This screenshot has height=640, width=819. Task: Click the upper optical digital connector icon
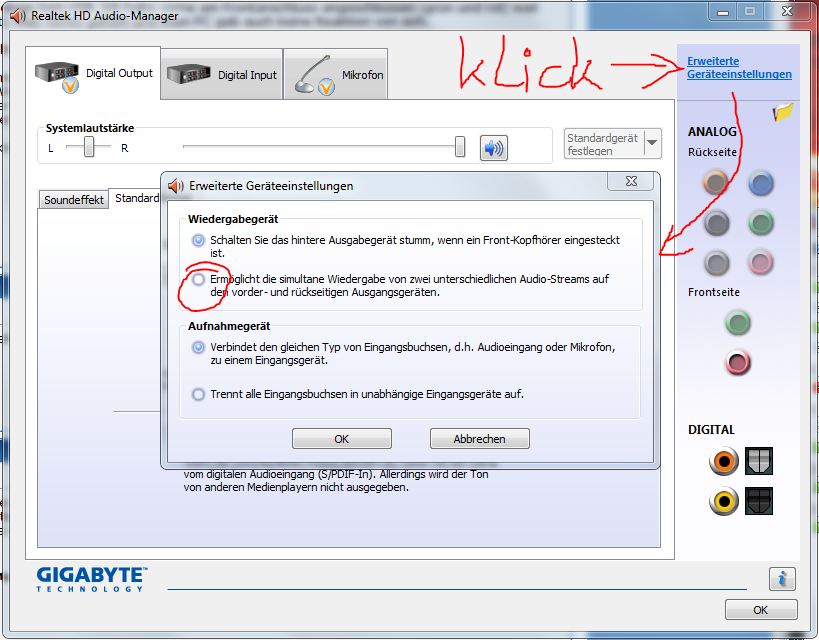758,461
